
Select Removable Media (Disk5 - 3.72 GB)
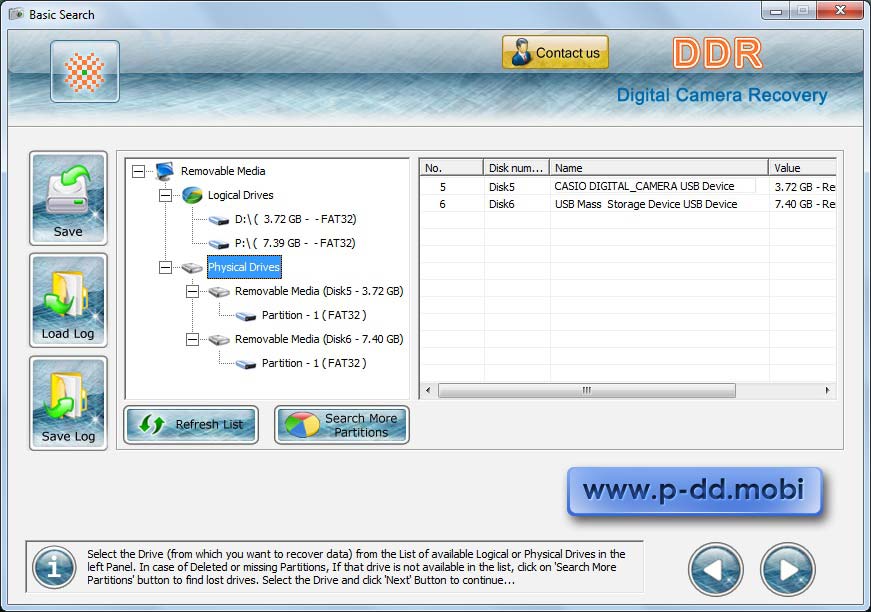coord(319,291)
